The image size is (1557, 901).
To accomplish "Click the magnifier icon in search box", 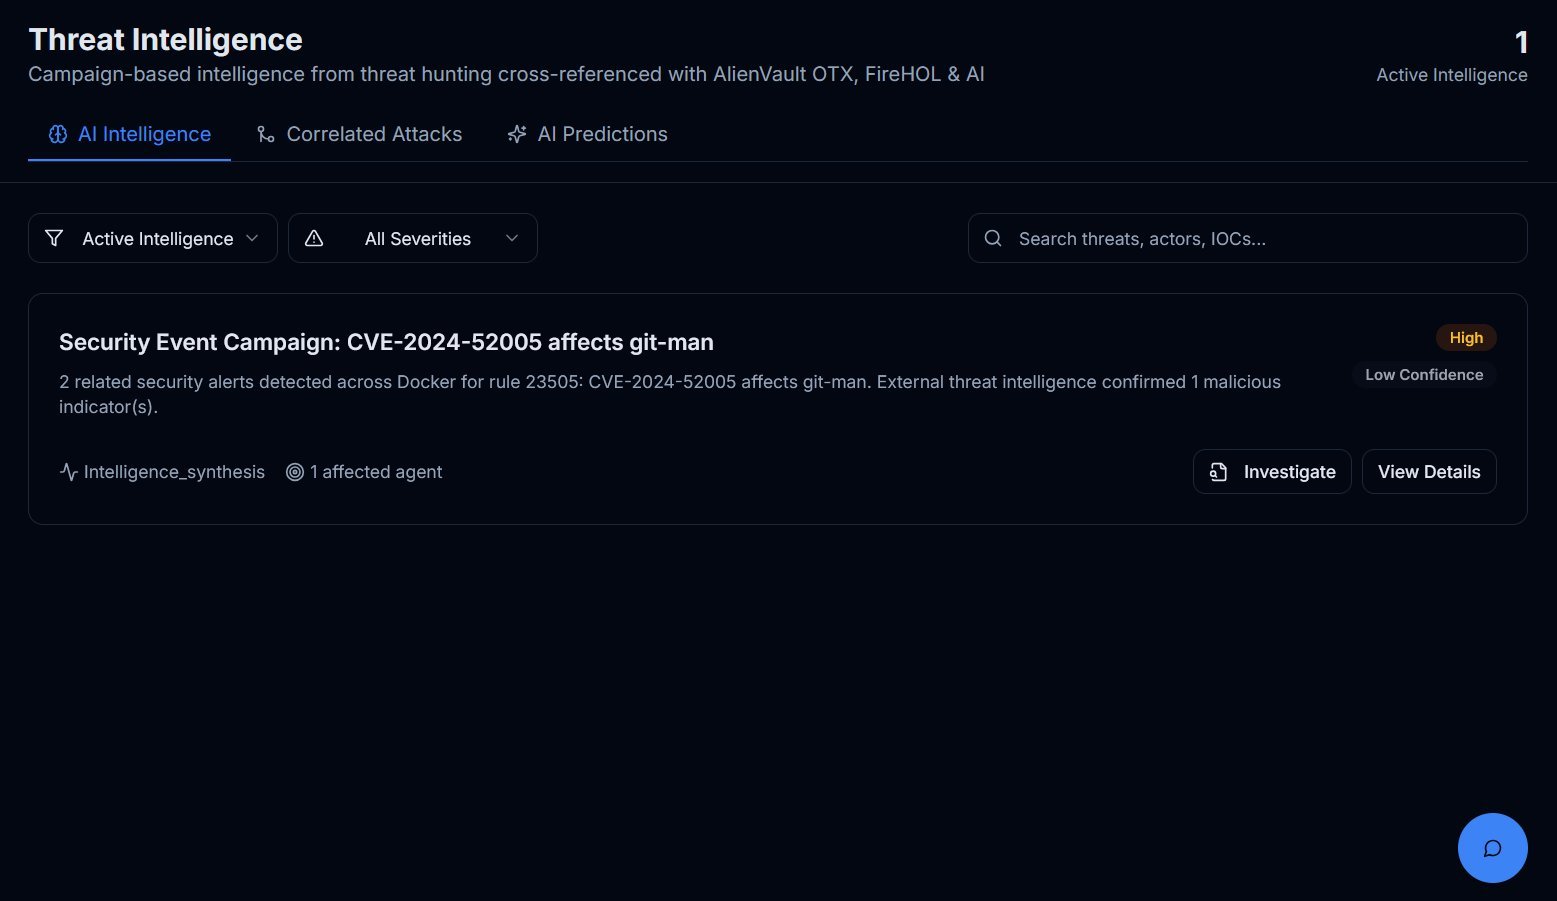I will pyautogui.click(x=993, y=238).
